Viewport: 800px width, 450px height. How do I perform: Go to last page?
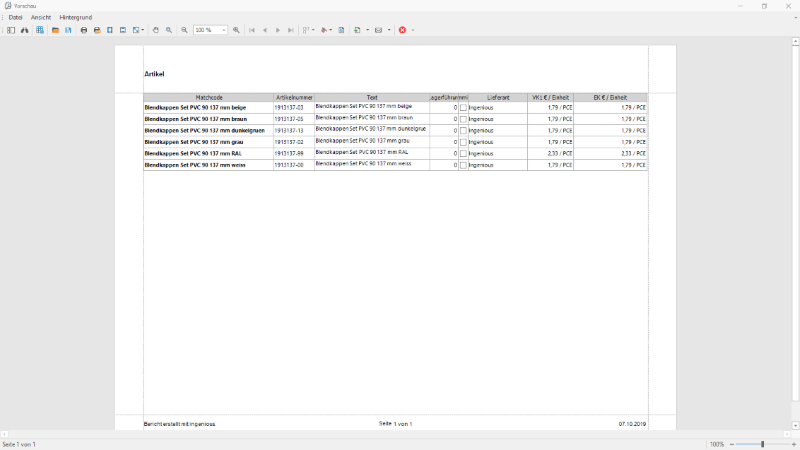point(291,30)
